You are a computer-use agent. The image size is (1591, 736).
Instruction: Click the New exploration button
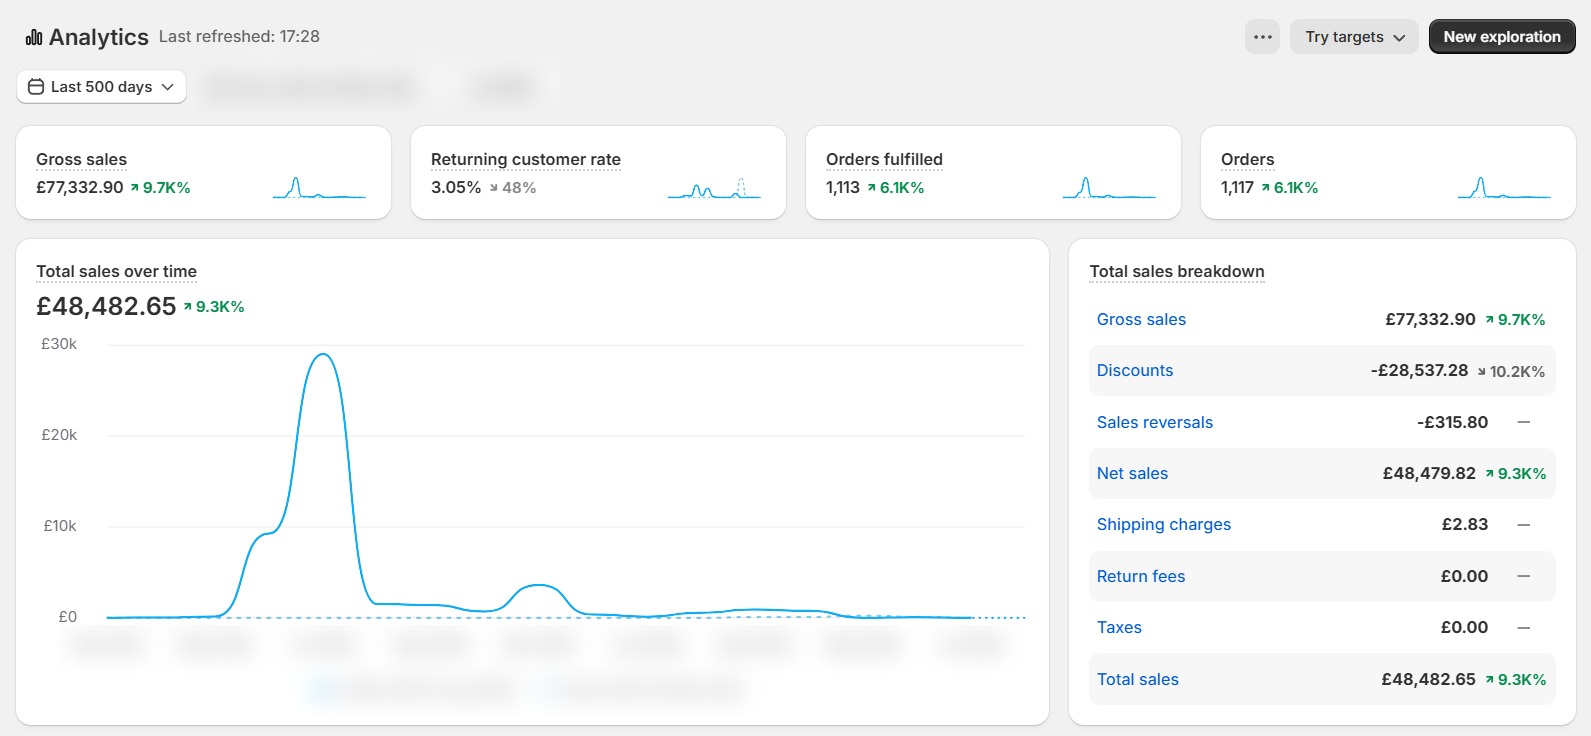[x=1502, y=37]
